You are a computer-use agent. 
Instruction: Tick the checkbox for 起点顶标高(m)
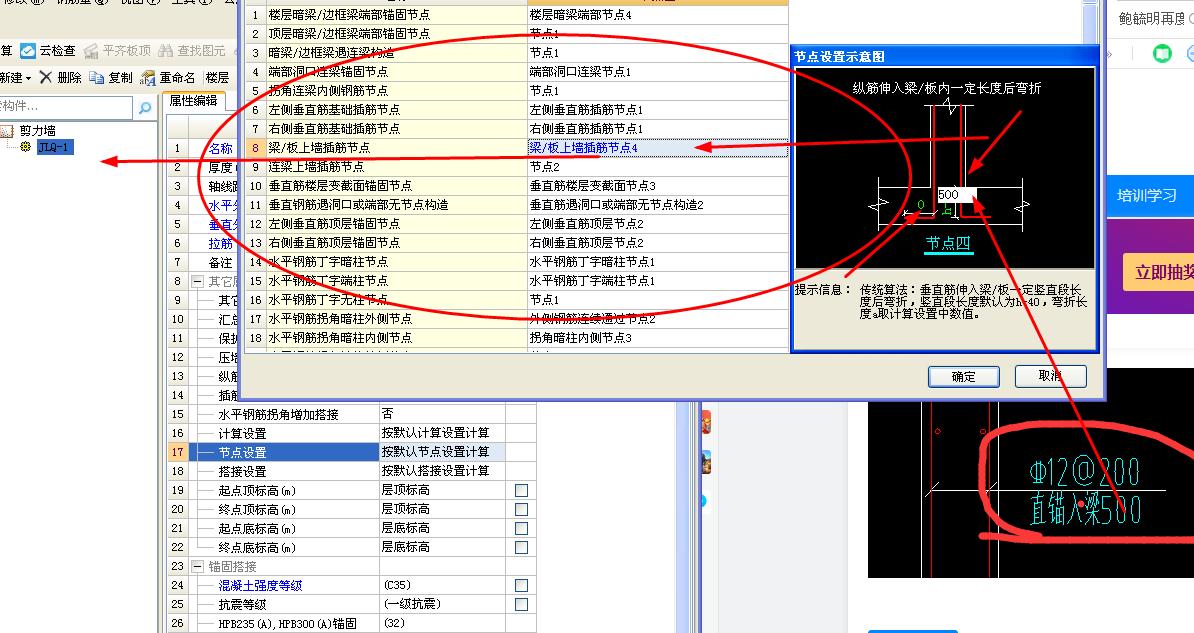tap(522, 491)
